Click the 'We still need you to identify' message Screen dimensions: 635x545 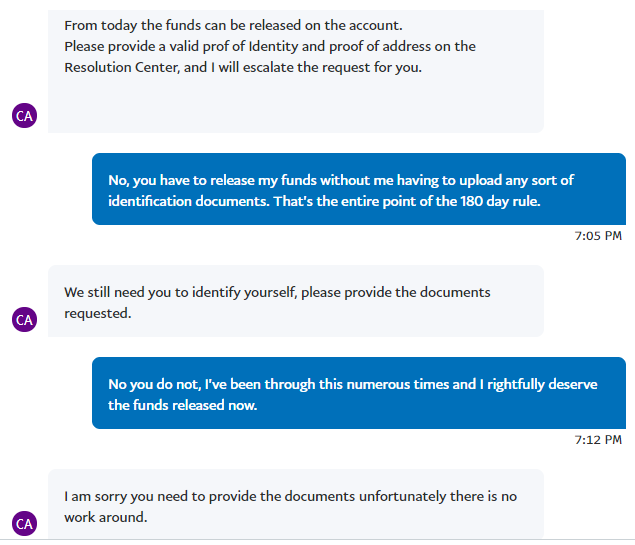[296, 301]
